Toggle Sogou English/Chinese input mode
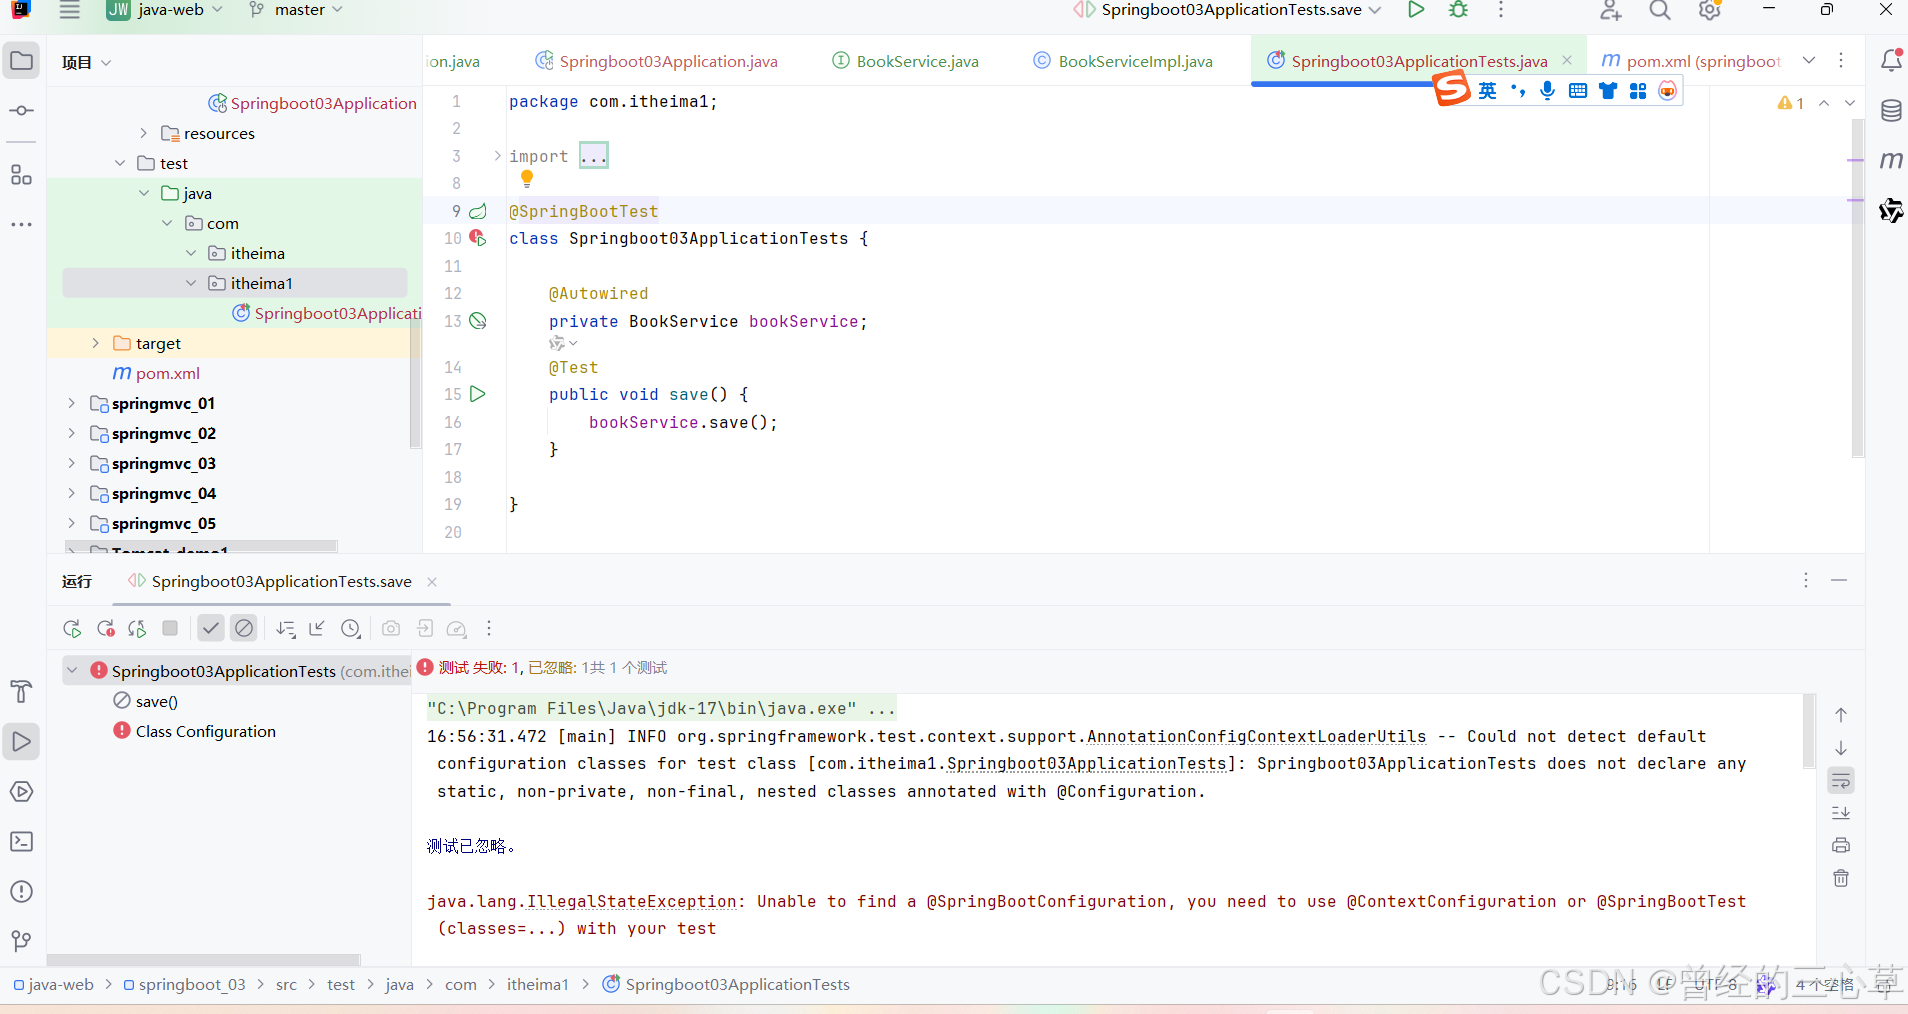Image resolution: width=1908 pixels, height=1014 pixels. 1488,91
